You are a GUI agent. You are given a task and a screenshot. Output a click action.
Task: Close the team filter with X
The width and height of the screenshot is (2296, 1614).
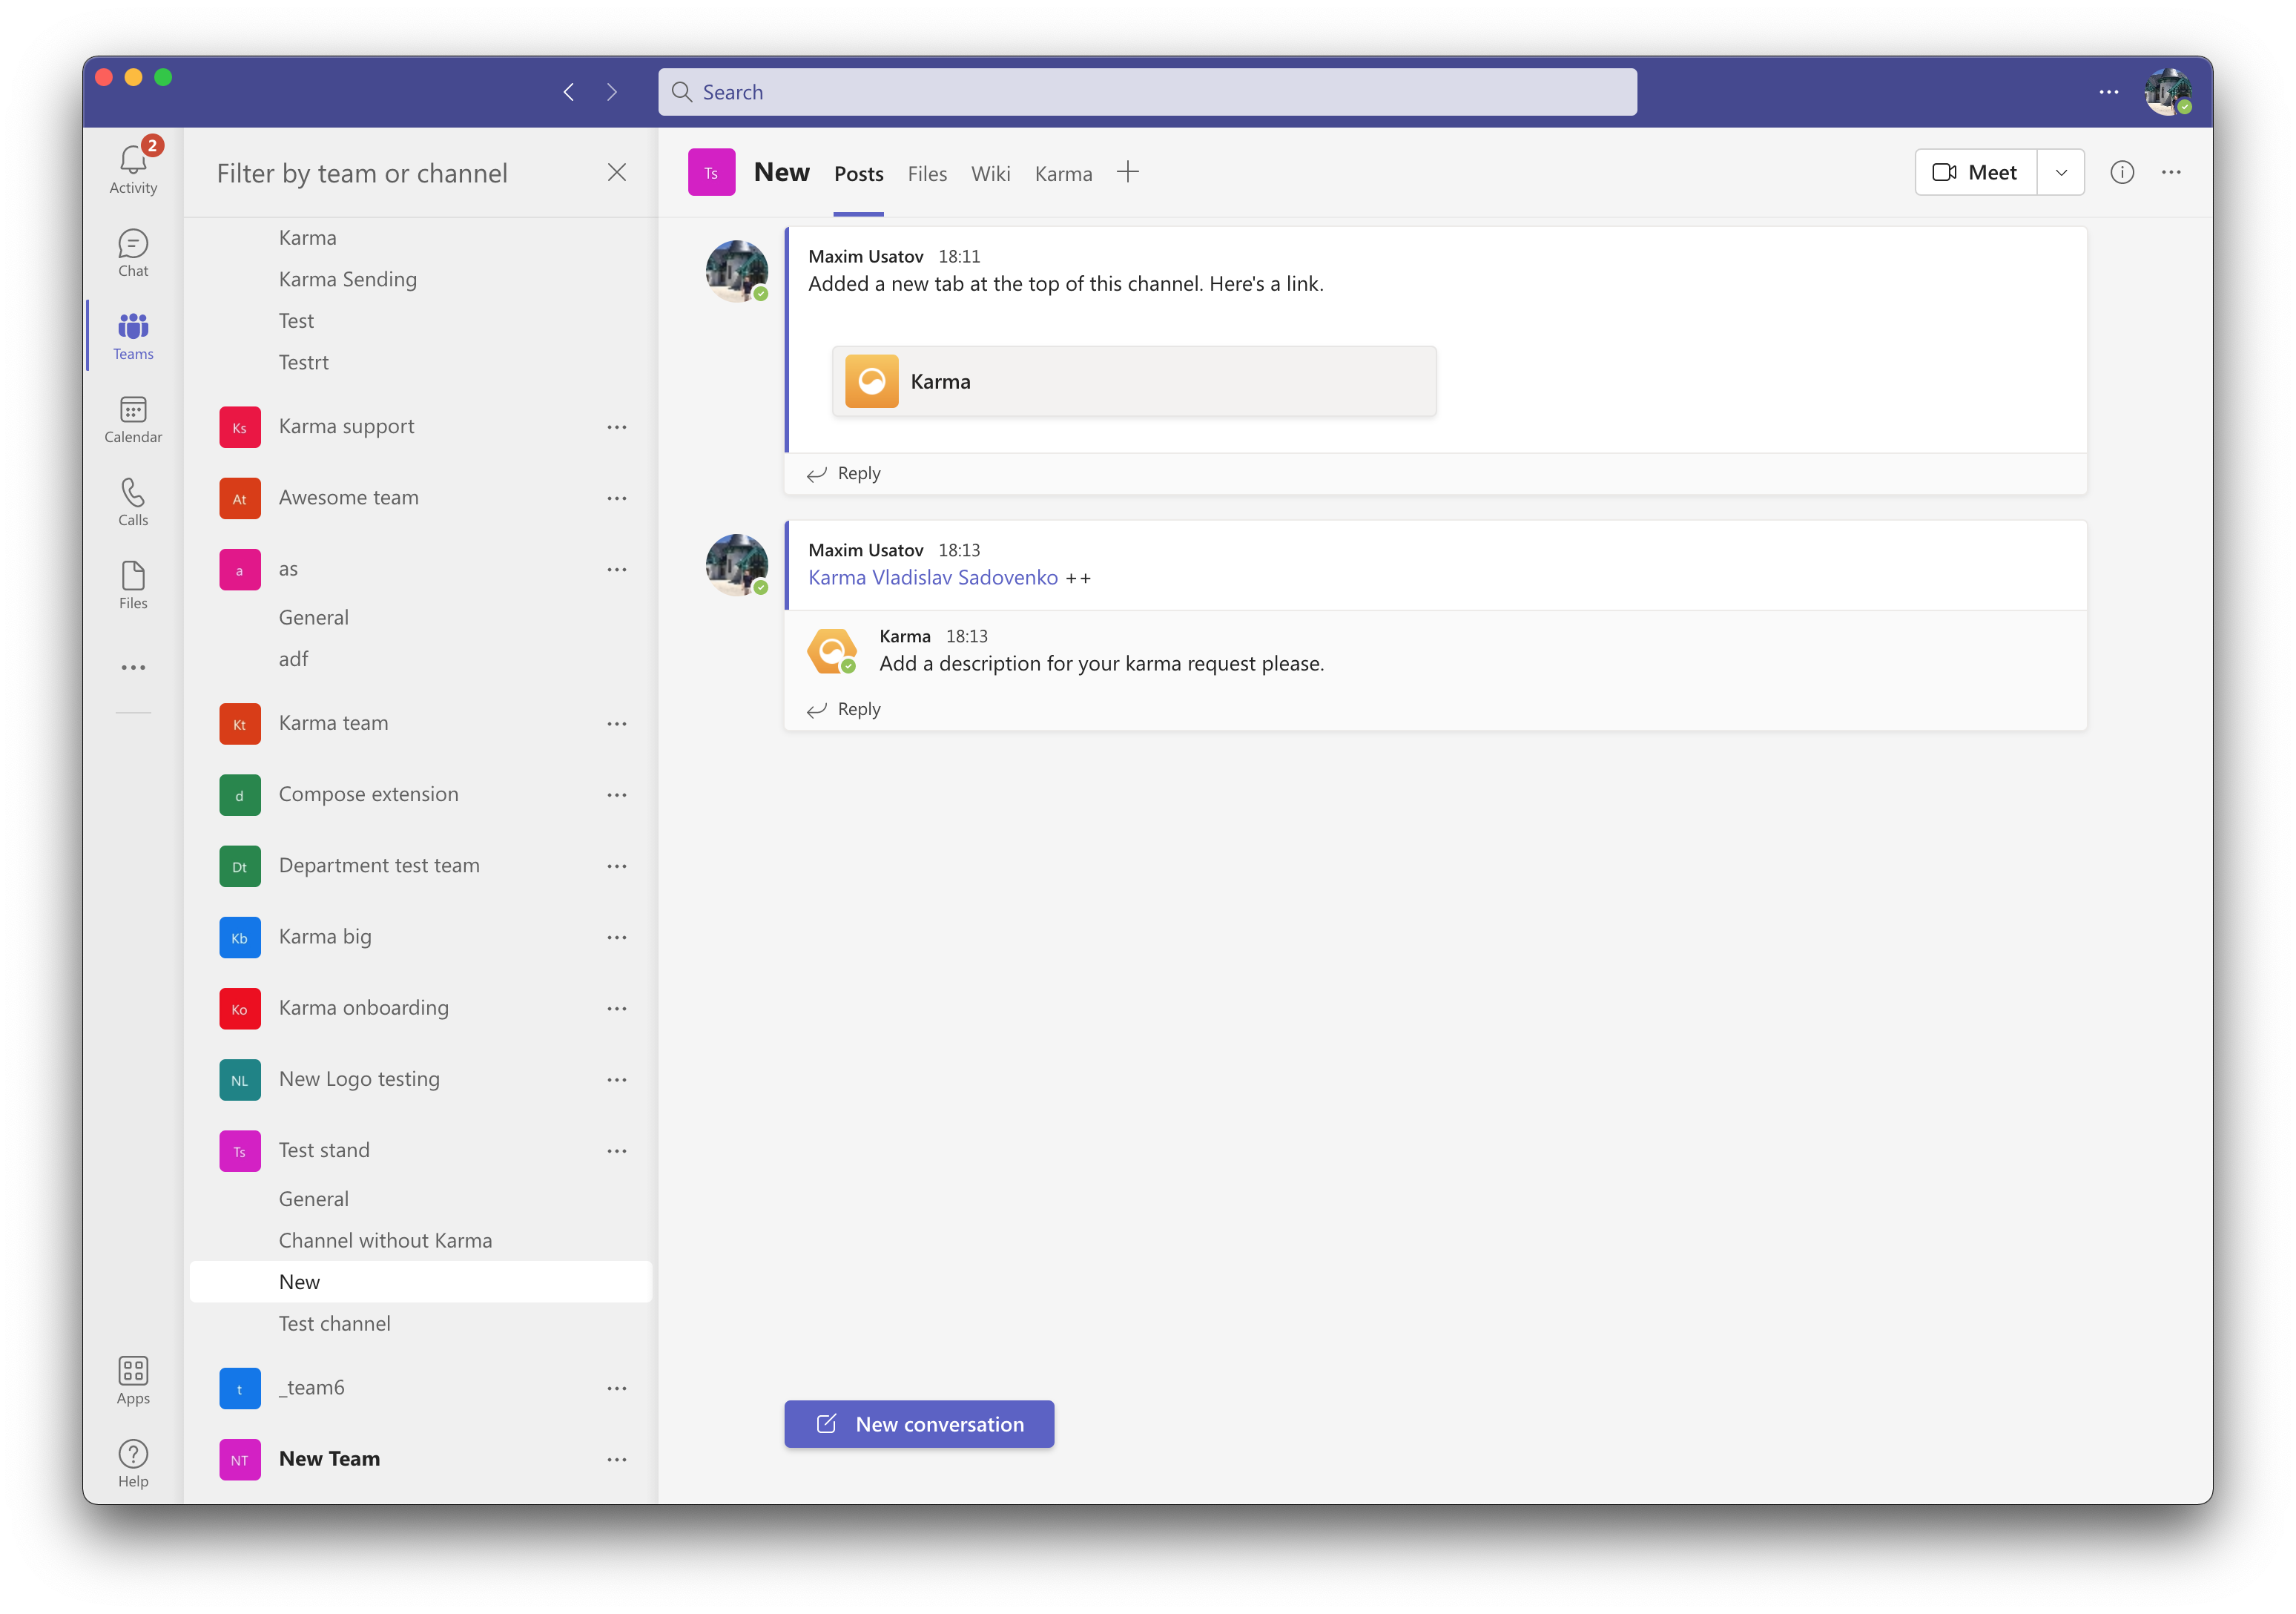point(616,172)
